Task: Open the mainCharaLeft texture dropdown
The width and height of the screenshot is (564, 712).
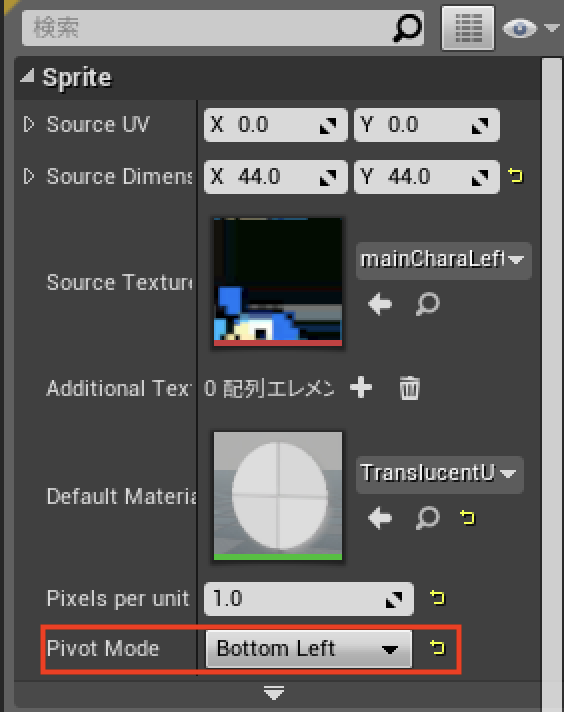Action: 443,260
